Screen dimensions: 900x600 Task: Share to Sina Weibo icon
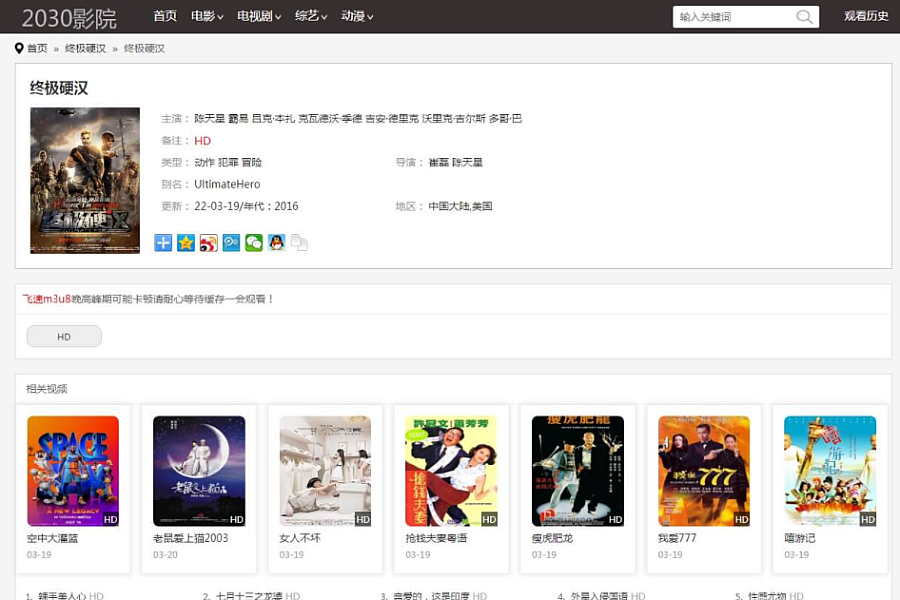208,243
